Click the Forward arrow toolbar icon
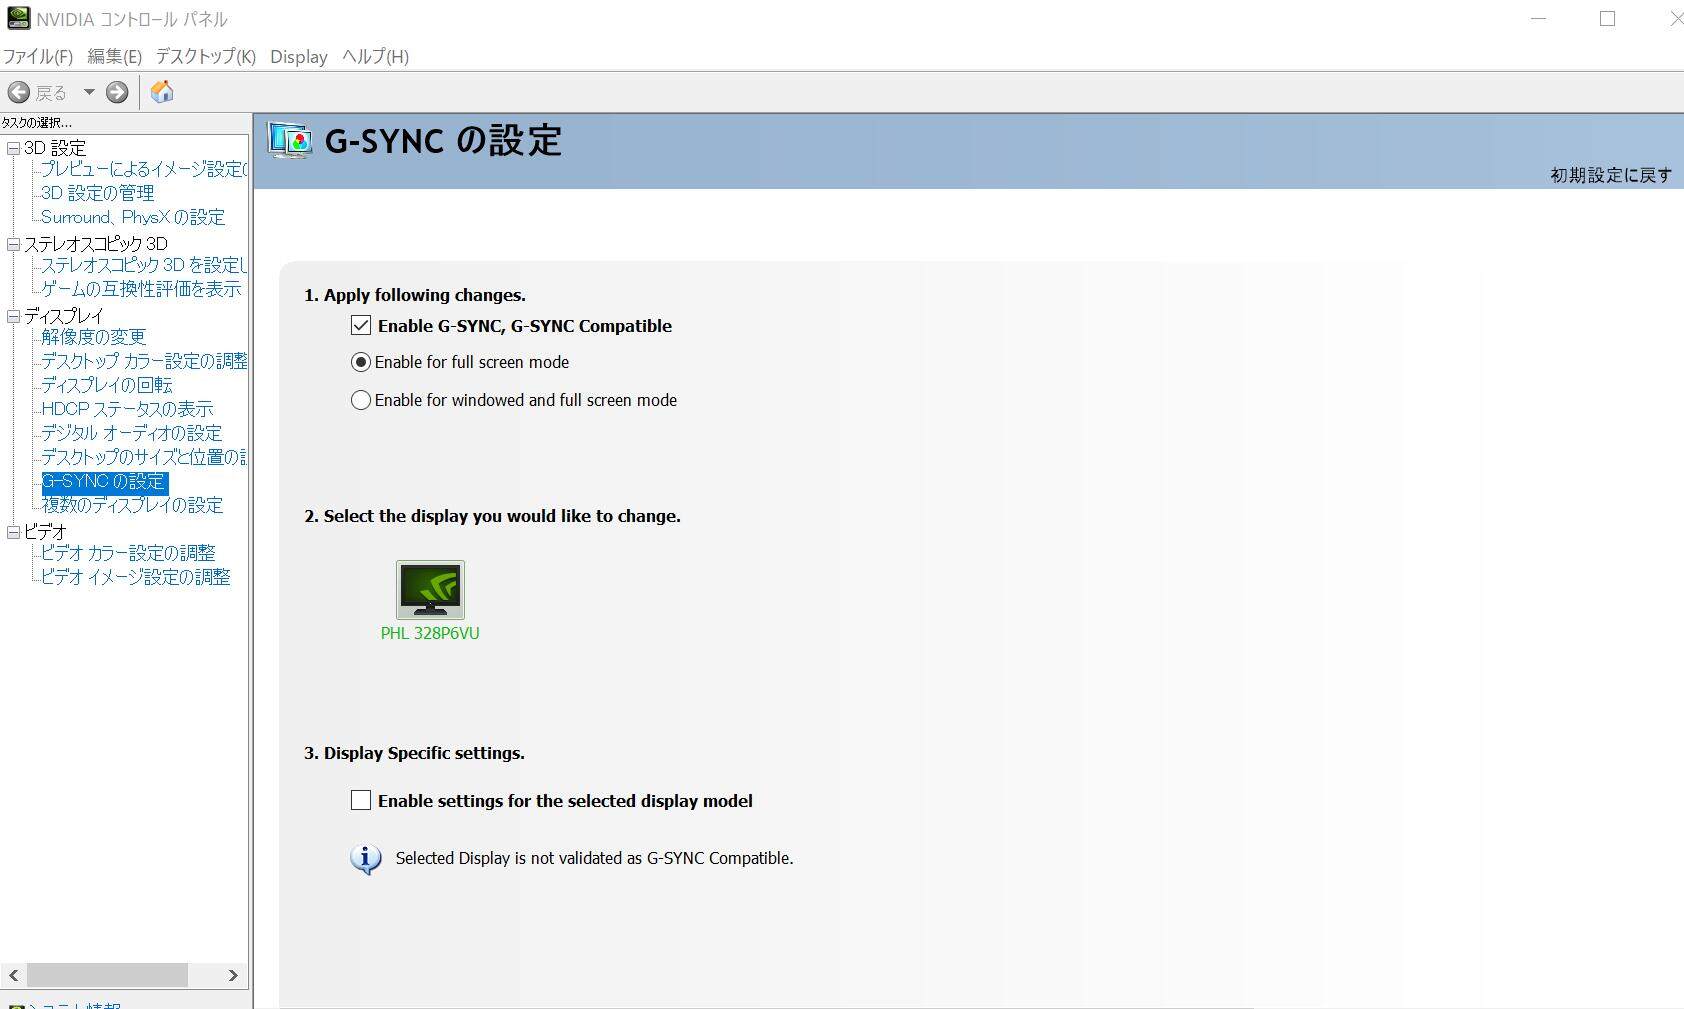1684x1009 pixels. click(x=117, y=92)
